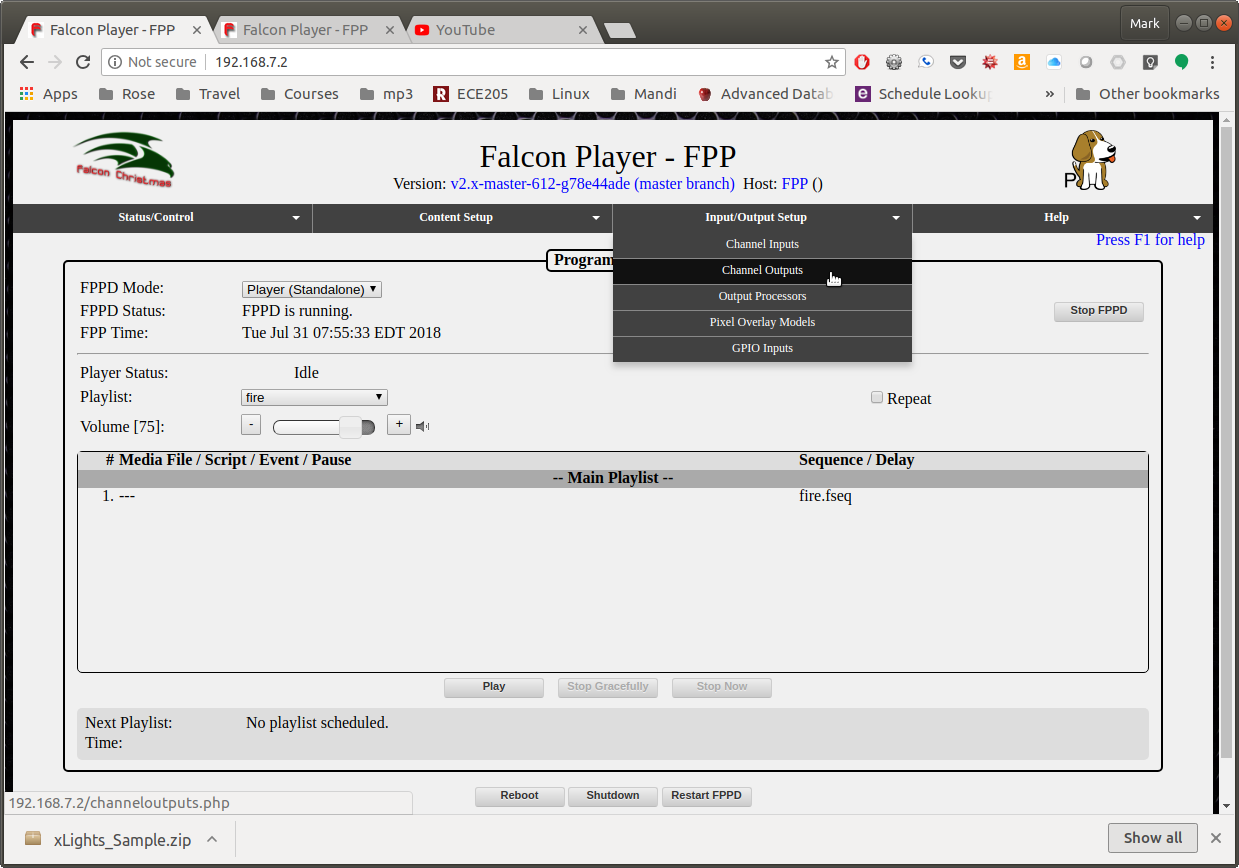Click the Press F1 for help link
Screen dimensions: 1239x868
(x=1150, y=239)
